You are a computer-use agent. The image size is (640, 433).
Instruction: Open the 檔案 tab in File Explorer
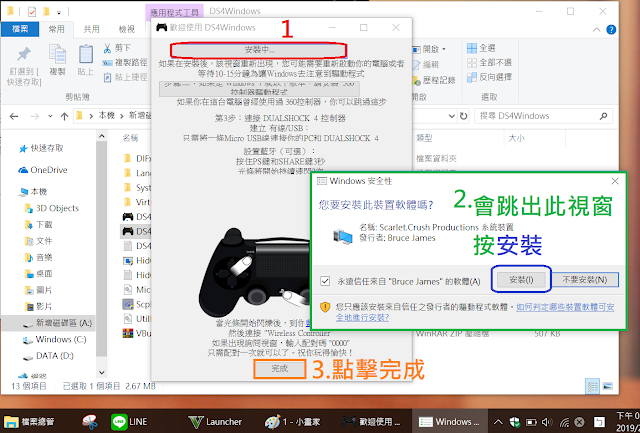tap(20, 29)
